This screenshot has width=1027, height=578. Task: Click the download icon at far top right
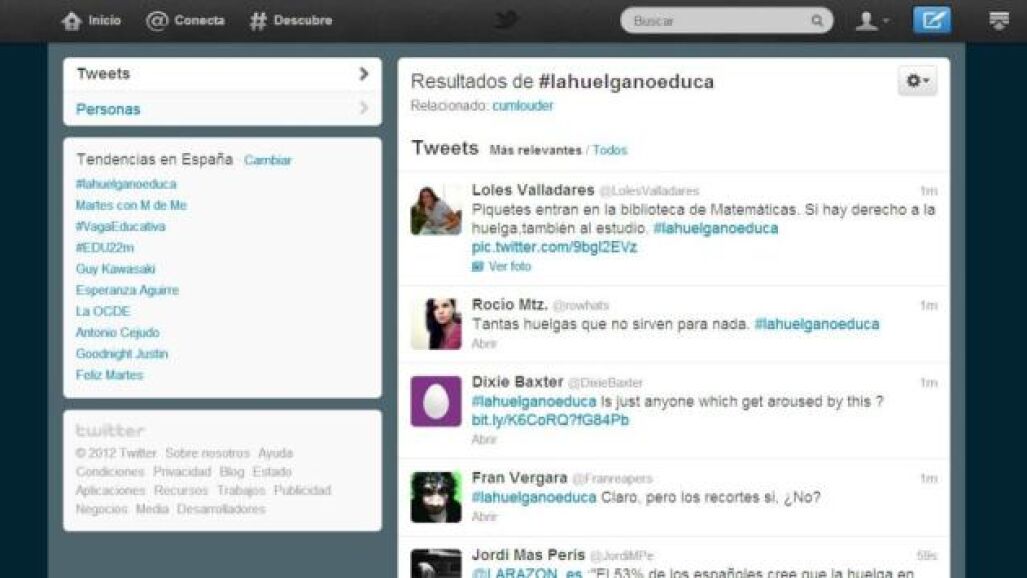point(999,21)
